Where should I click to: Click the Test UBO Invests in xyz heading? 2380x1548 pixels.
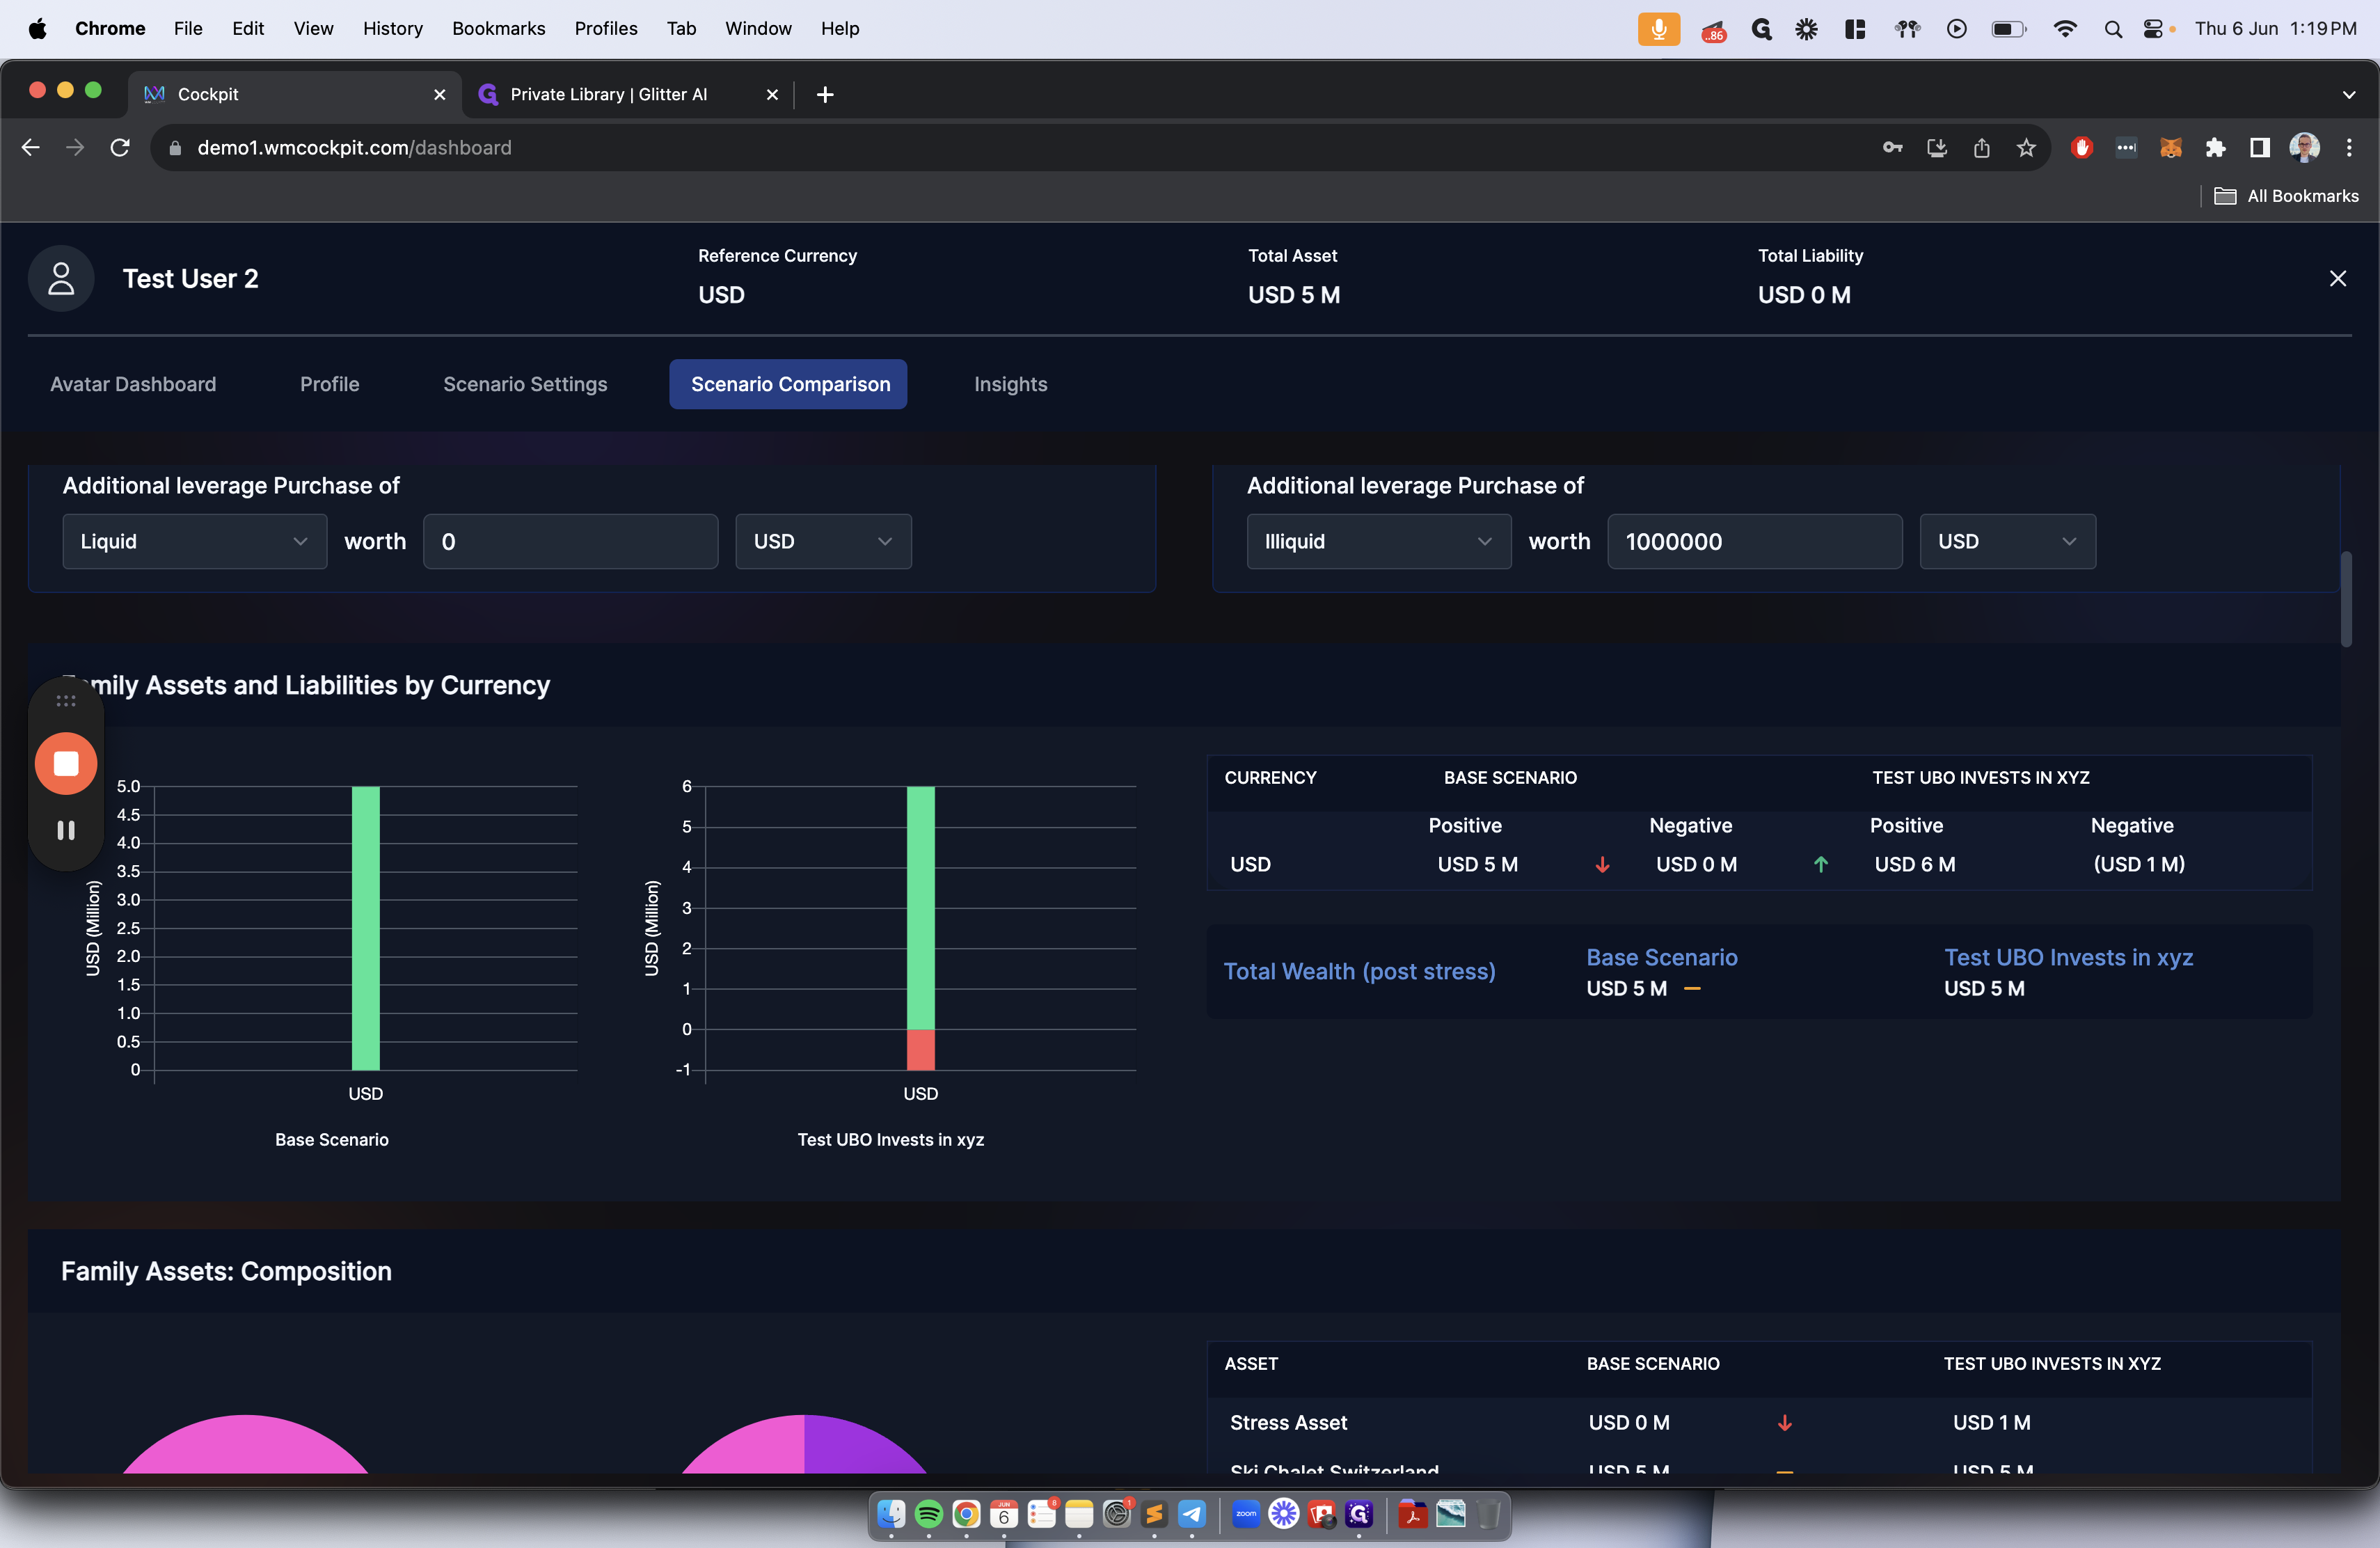coord(2068,958)
